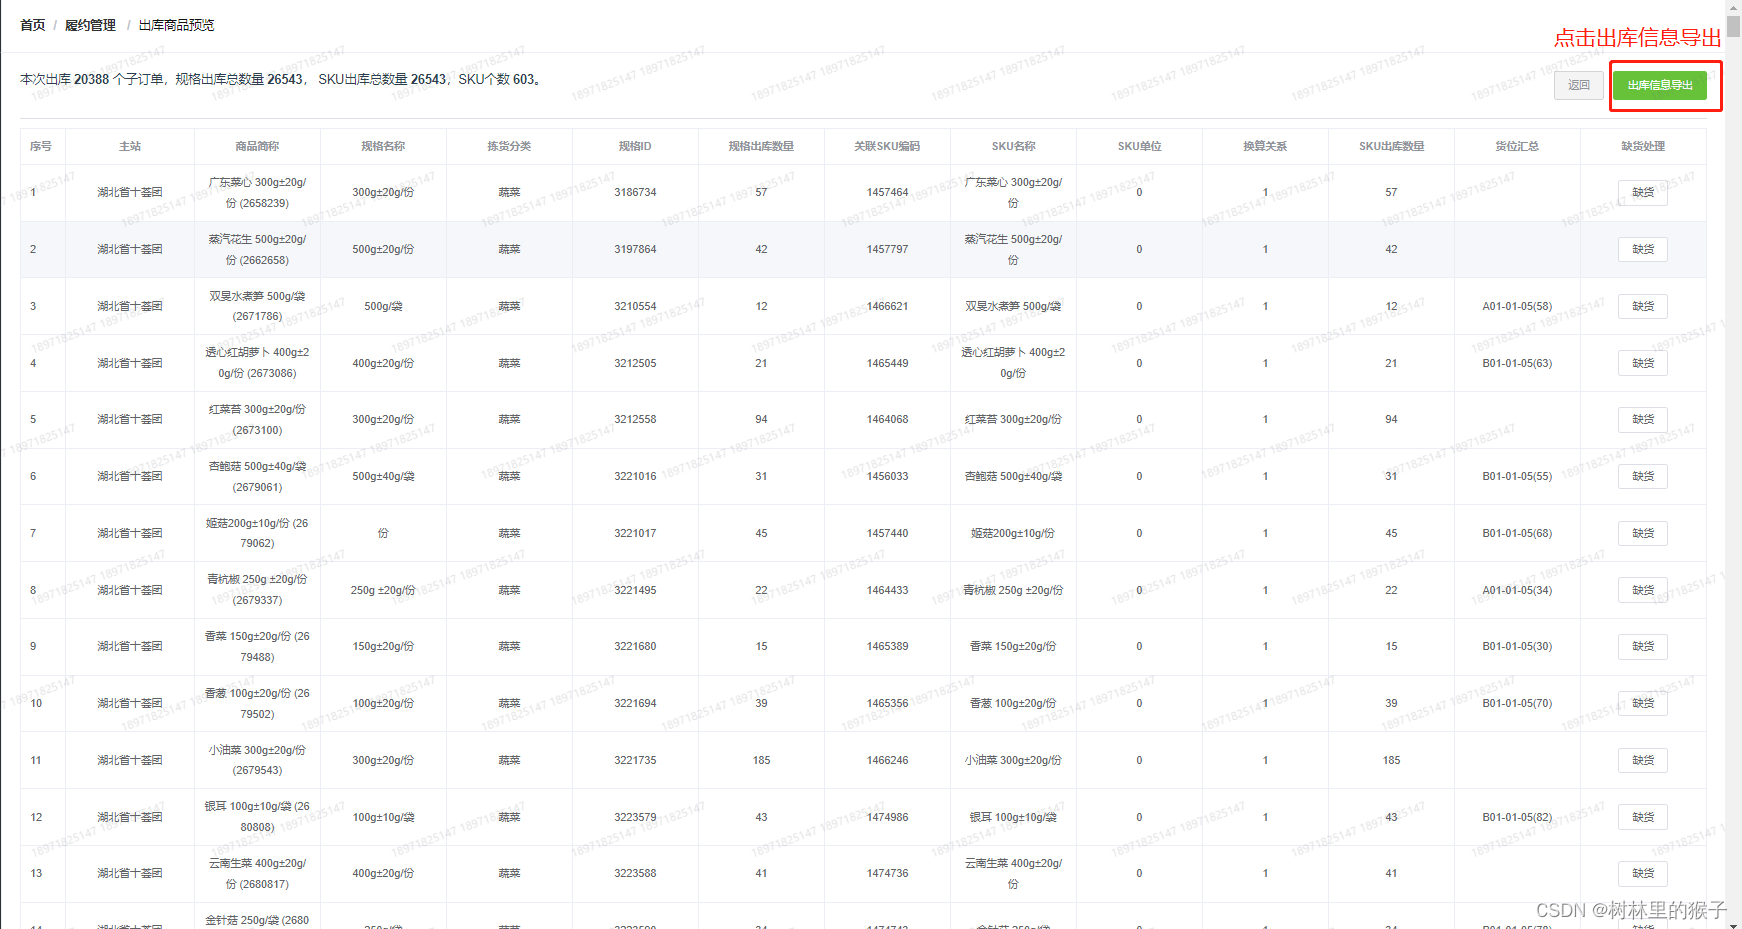The height and width of the screenshot is (929, 1742).
Task: Click the scrollbar down arrow
Action: click(1733, 923)
